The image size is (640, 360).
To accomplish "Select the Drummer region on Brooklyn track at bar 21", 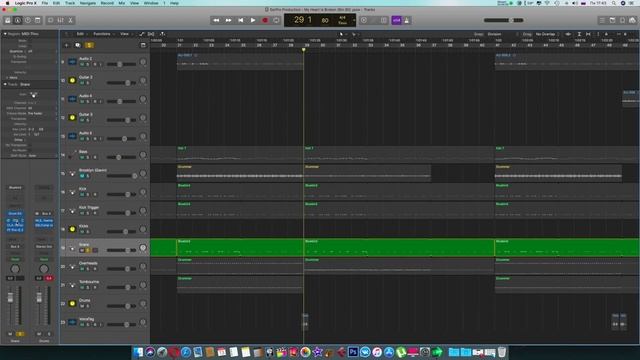I will click(x=240, y=173).
